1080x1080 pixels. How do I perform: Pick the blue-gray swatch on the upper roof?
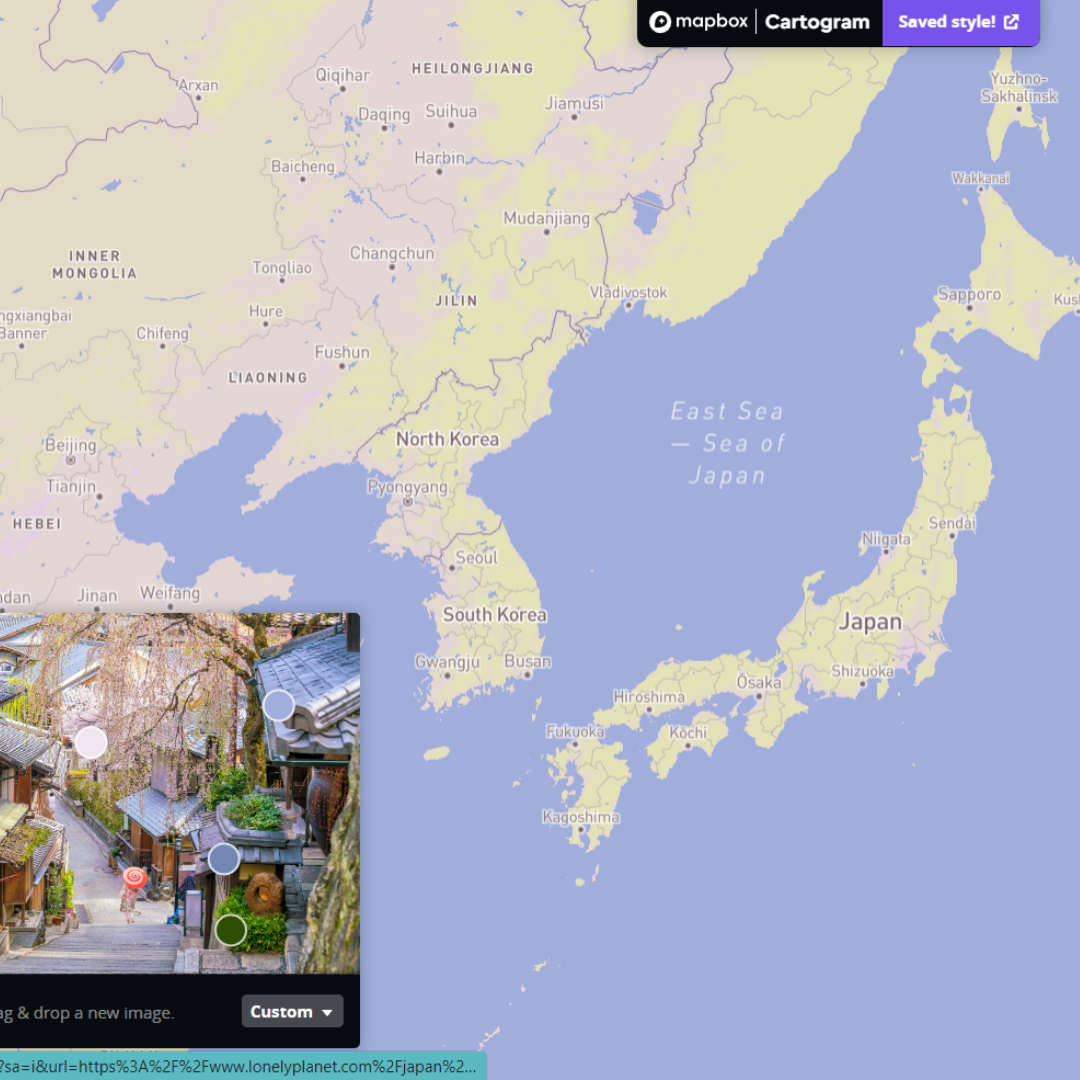pyautogui.click(x=278, y=704)
